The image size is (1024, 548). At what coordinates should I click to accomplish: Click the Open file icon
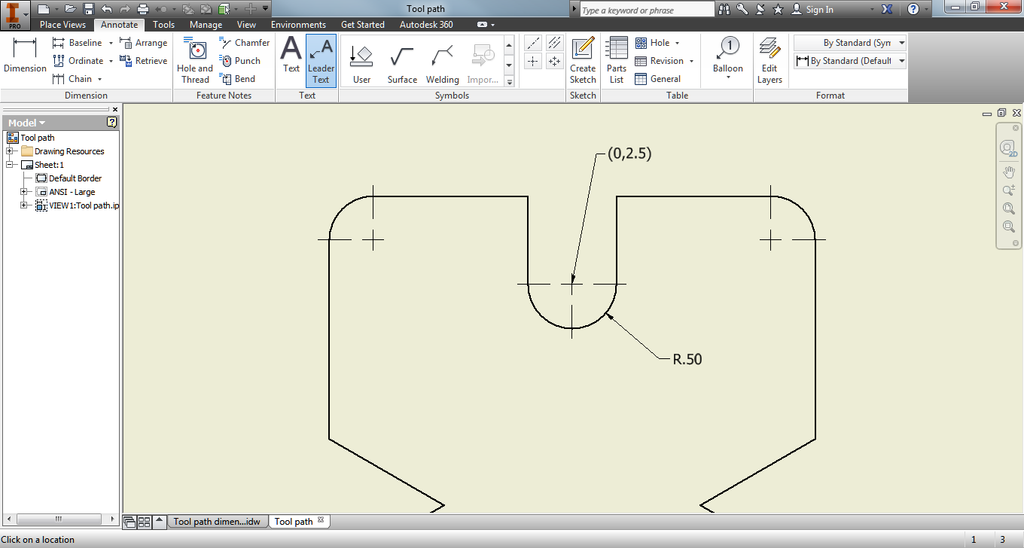(70, 9)
